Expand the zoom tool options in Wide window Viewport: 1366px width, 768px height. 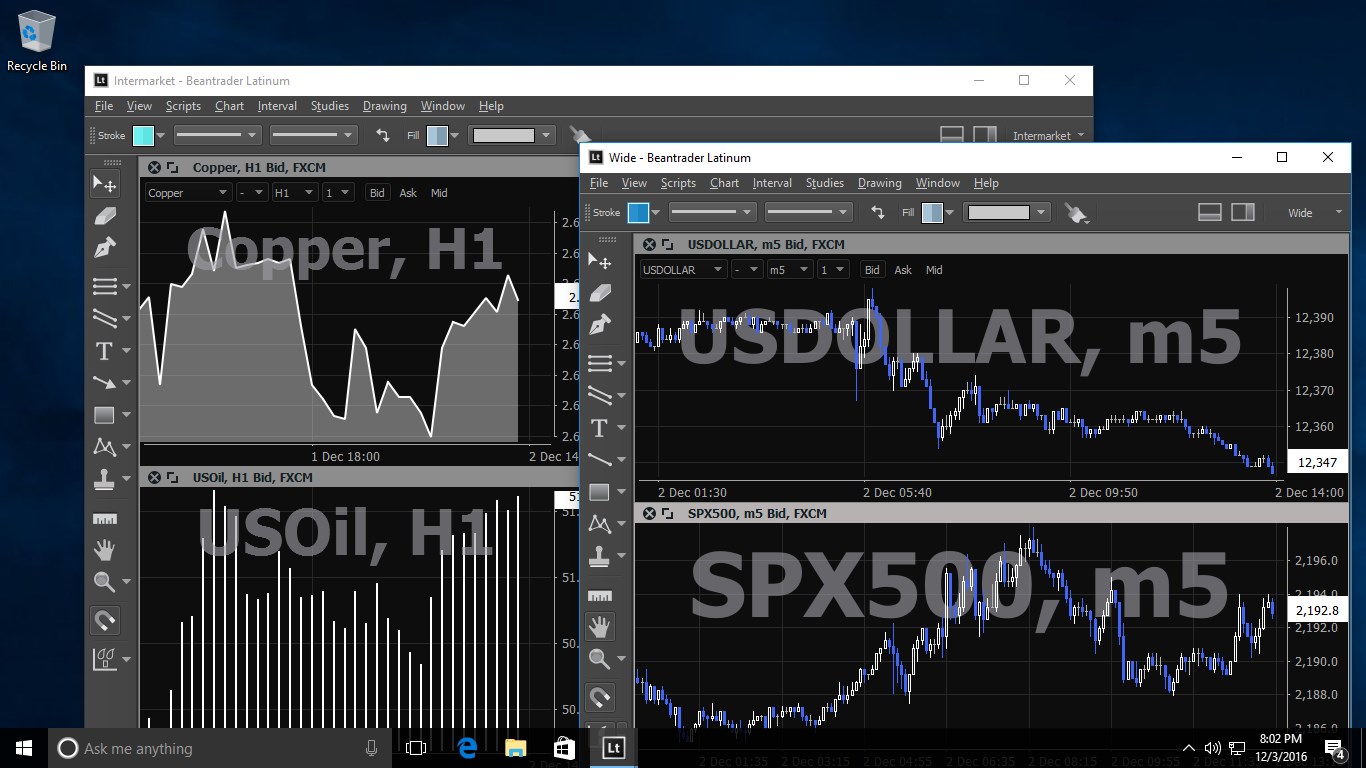pyautogui.click(x=621, y=659)
